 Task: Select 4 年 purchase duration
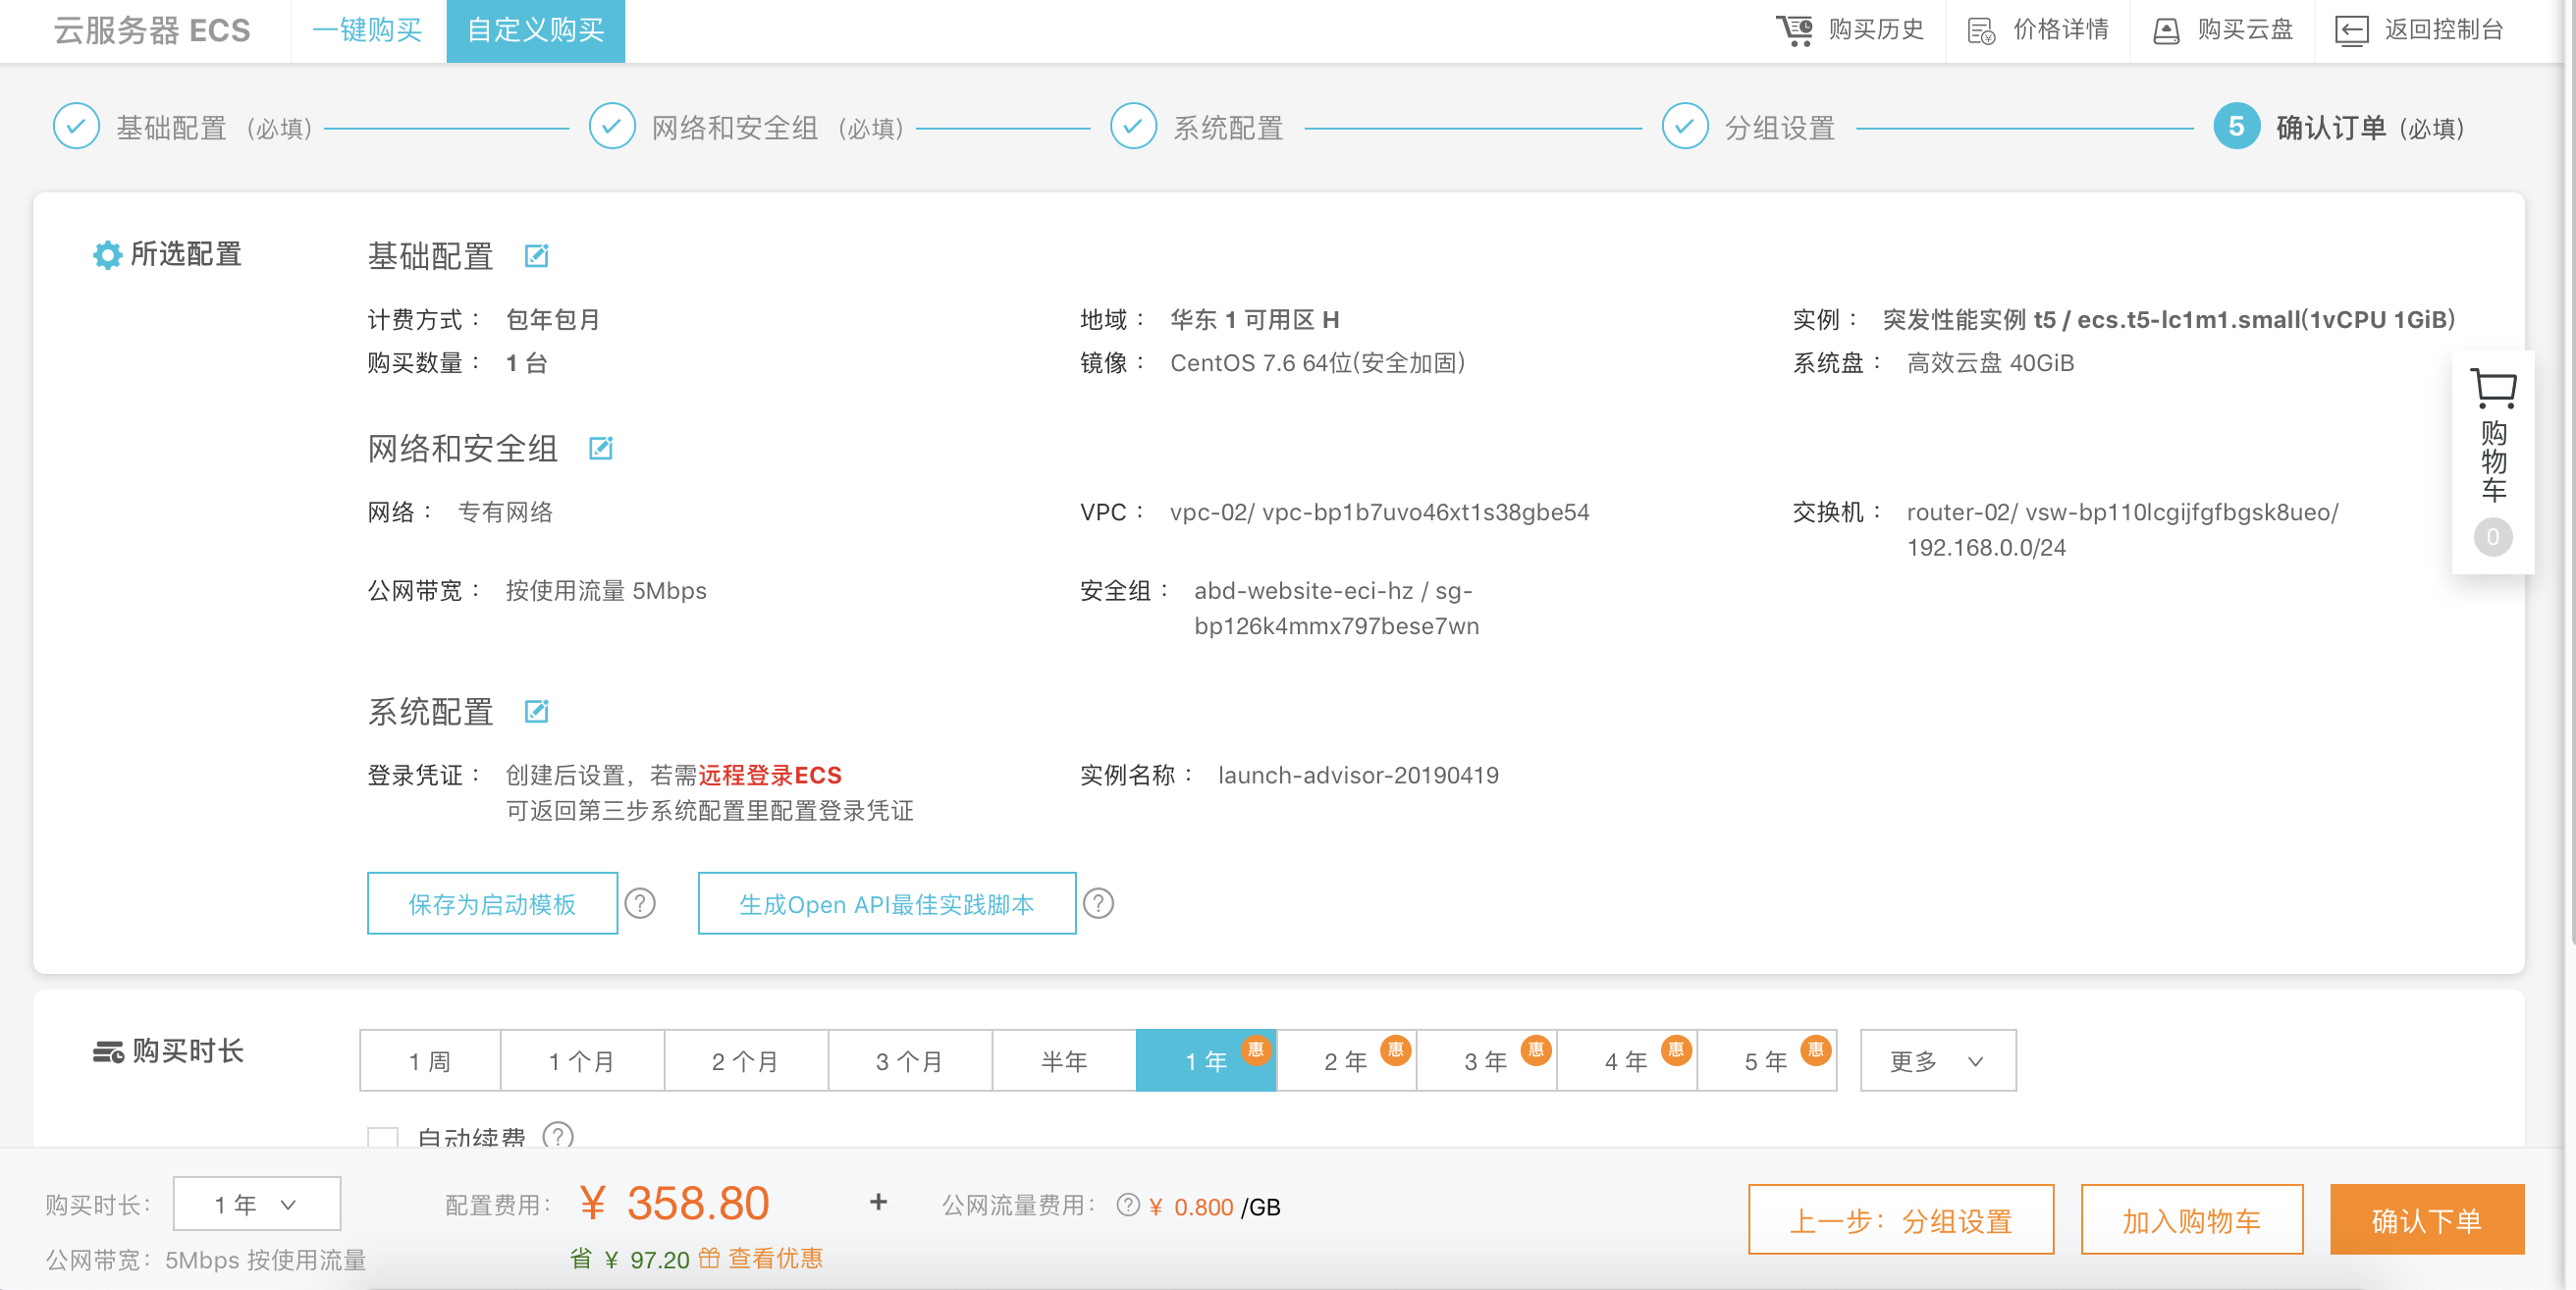tap(1626, 1061)
